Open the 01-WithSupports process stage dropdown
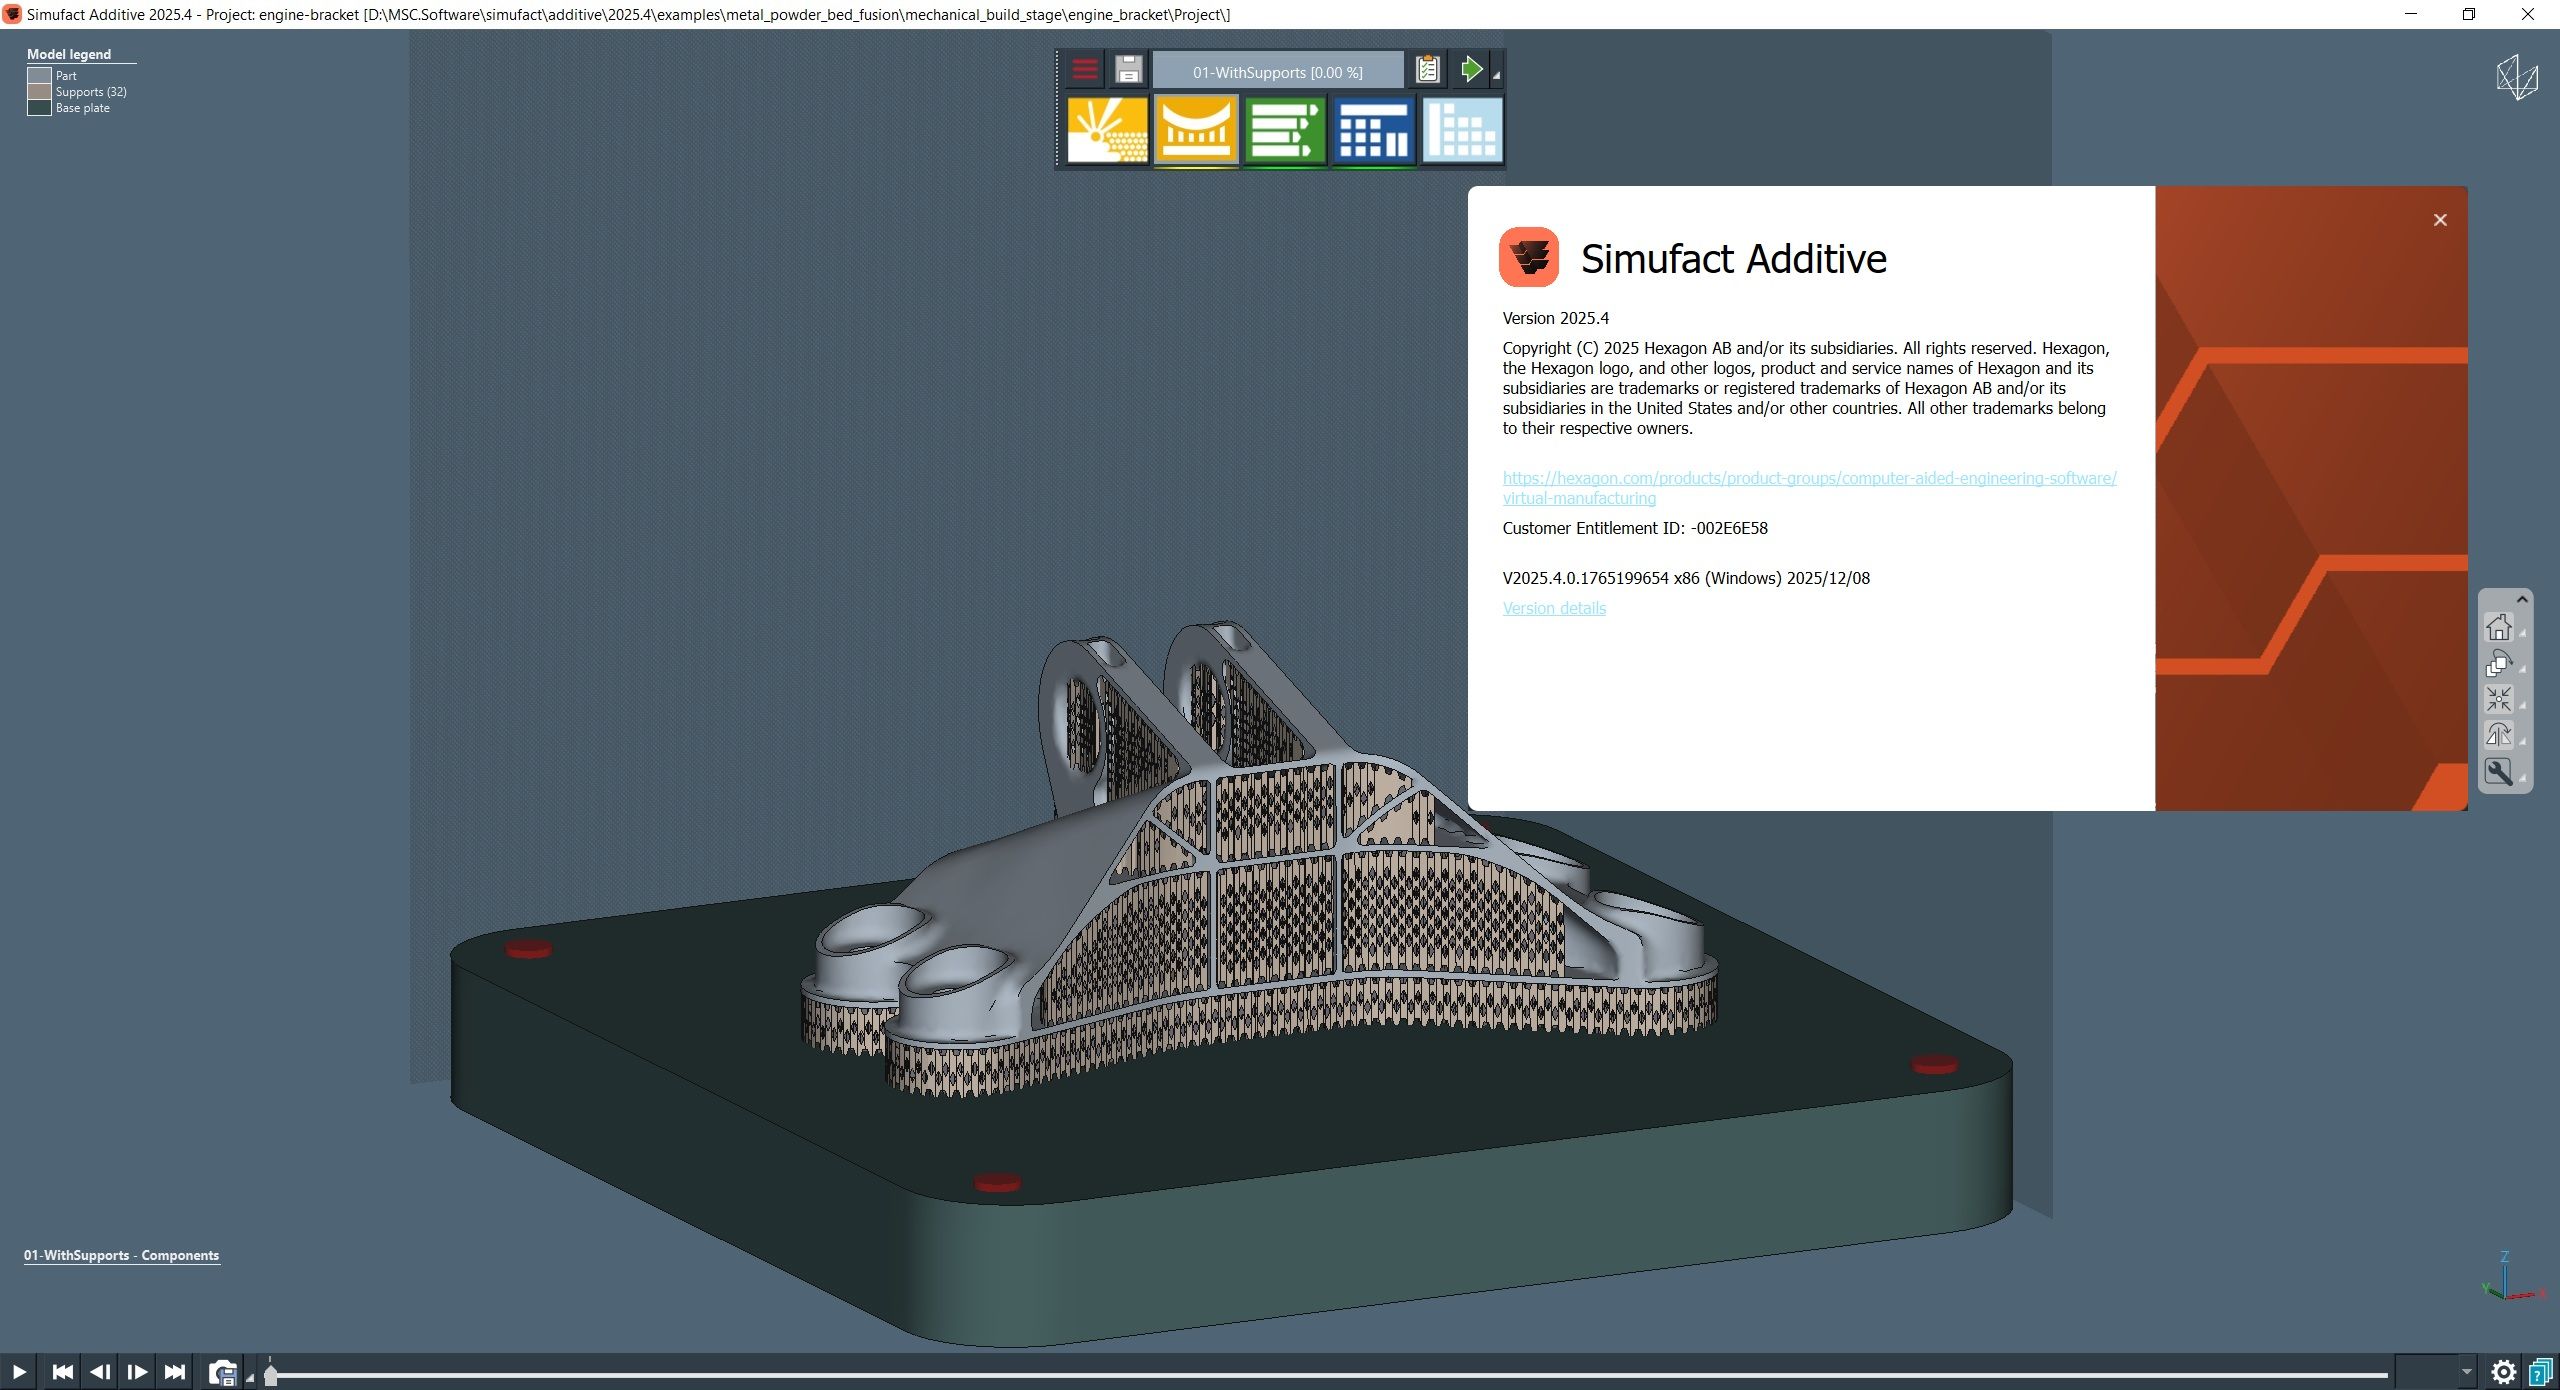The width and height of the screenshot is (2560, 1390). point(1278,71)
